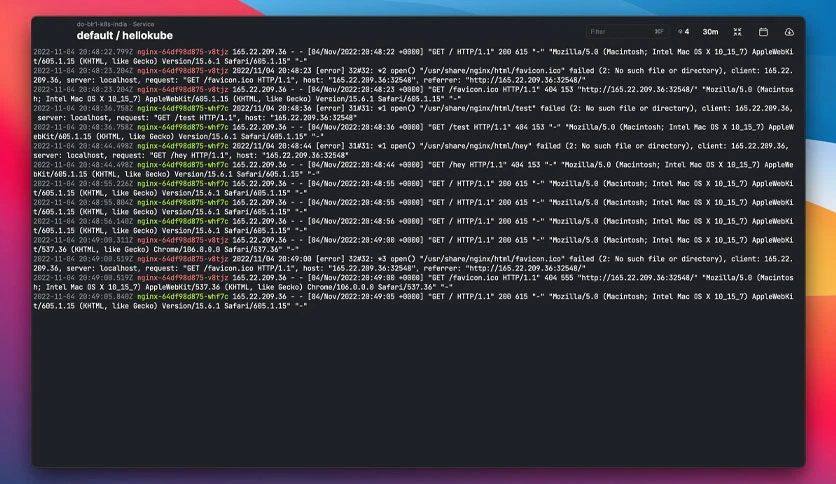Click timestamp 20:48:56.140Z log row
The height and width of the screenshot is (484, 836).
tap(83, 221)
